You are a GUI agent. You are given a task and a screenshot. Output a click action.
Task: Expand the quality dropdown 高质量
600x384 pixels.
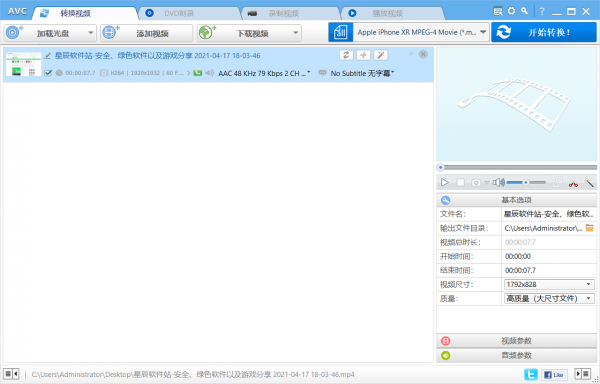(x=549, y=298)
